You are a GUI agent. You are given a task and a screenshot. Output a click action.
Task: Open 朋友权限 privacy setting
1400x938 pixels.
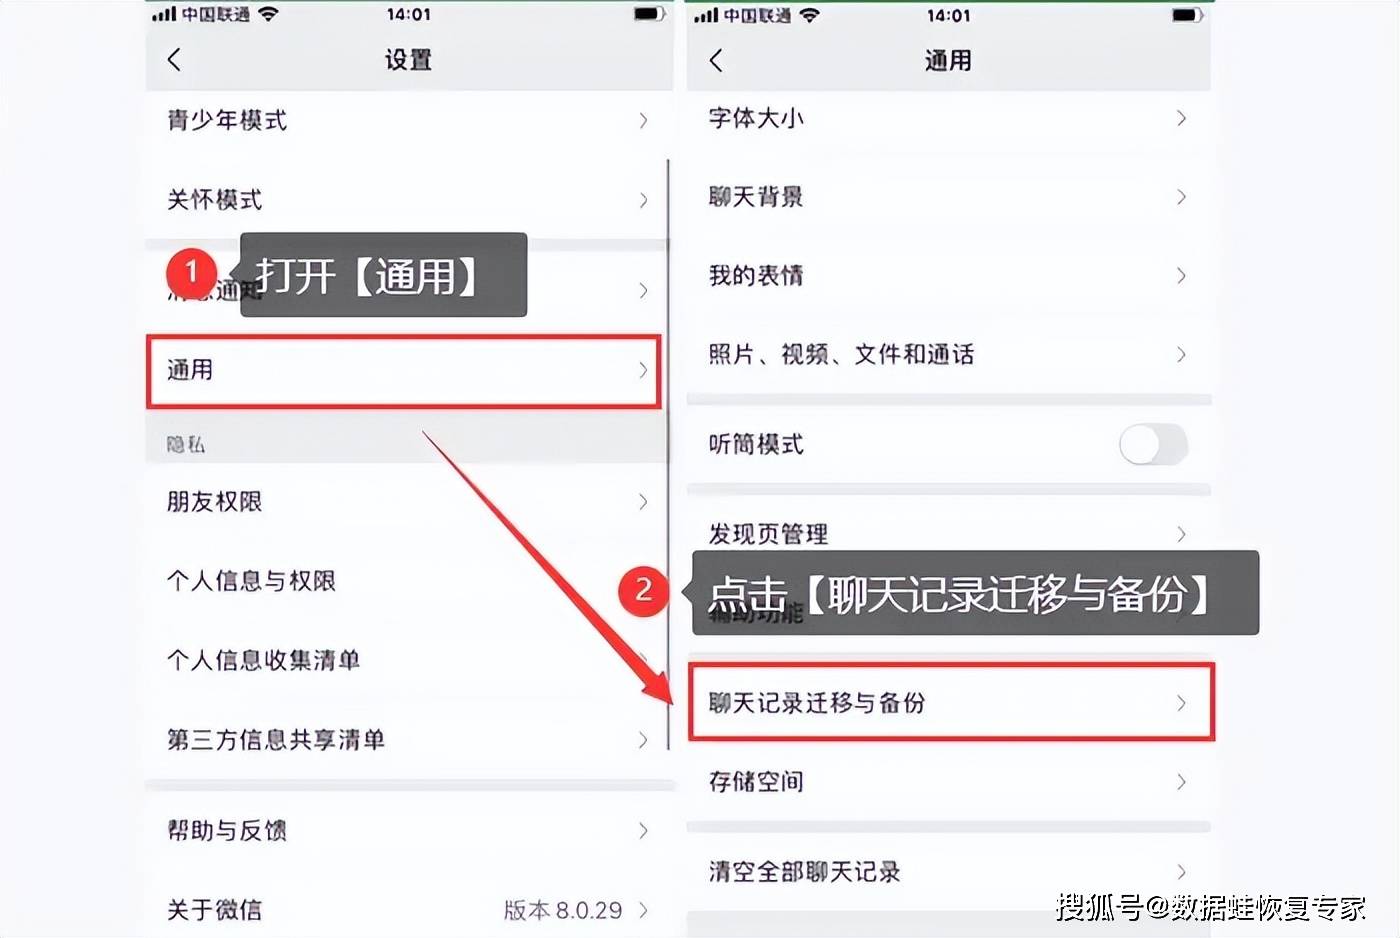tap(408, 501)
